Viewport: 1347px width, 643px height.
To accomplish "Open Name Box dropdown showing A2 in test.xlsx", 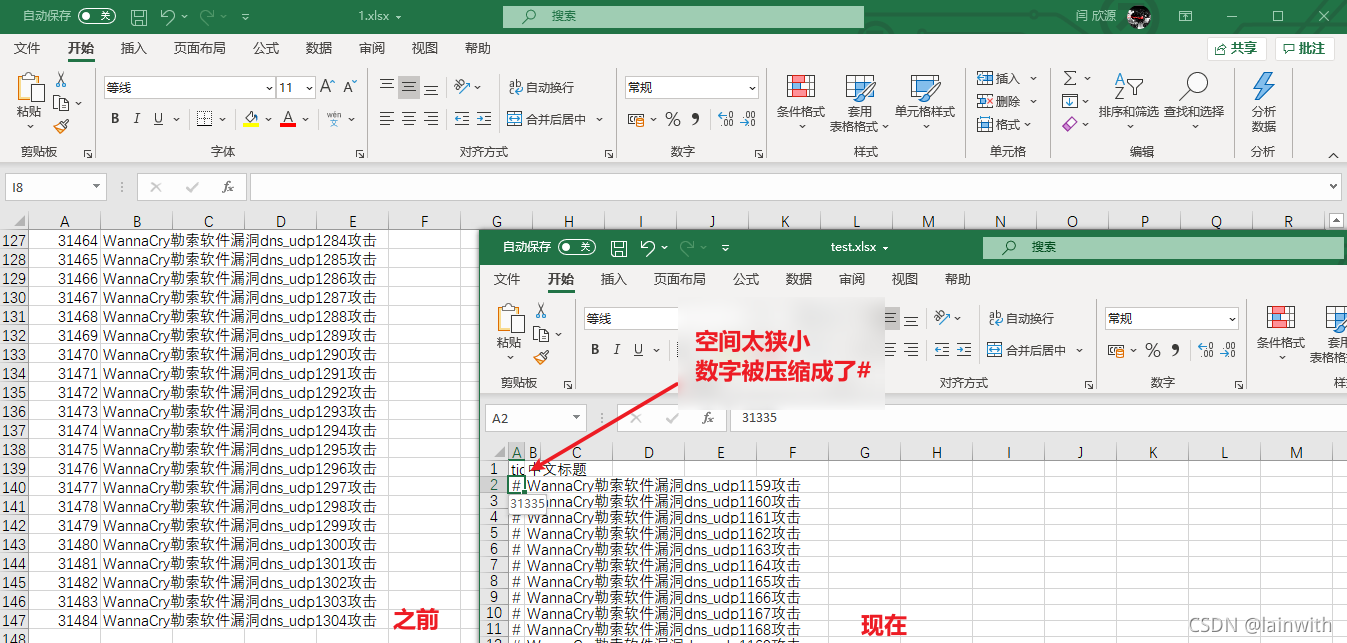I will point(577,418).
